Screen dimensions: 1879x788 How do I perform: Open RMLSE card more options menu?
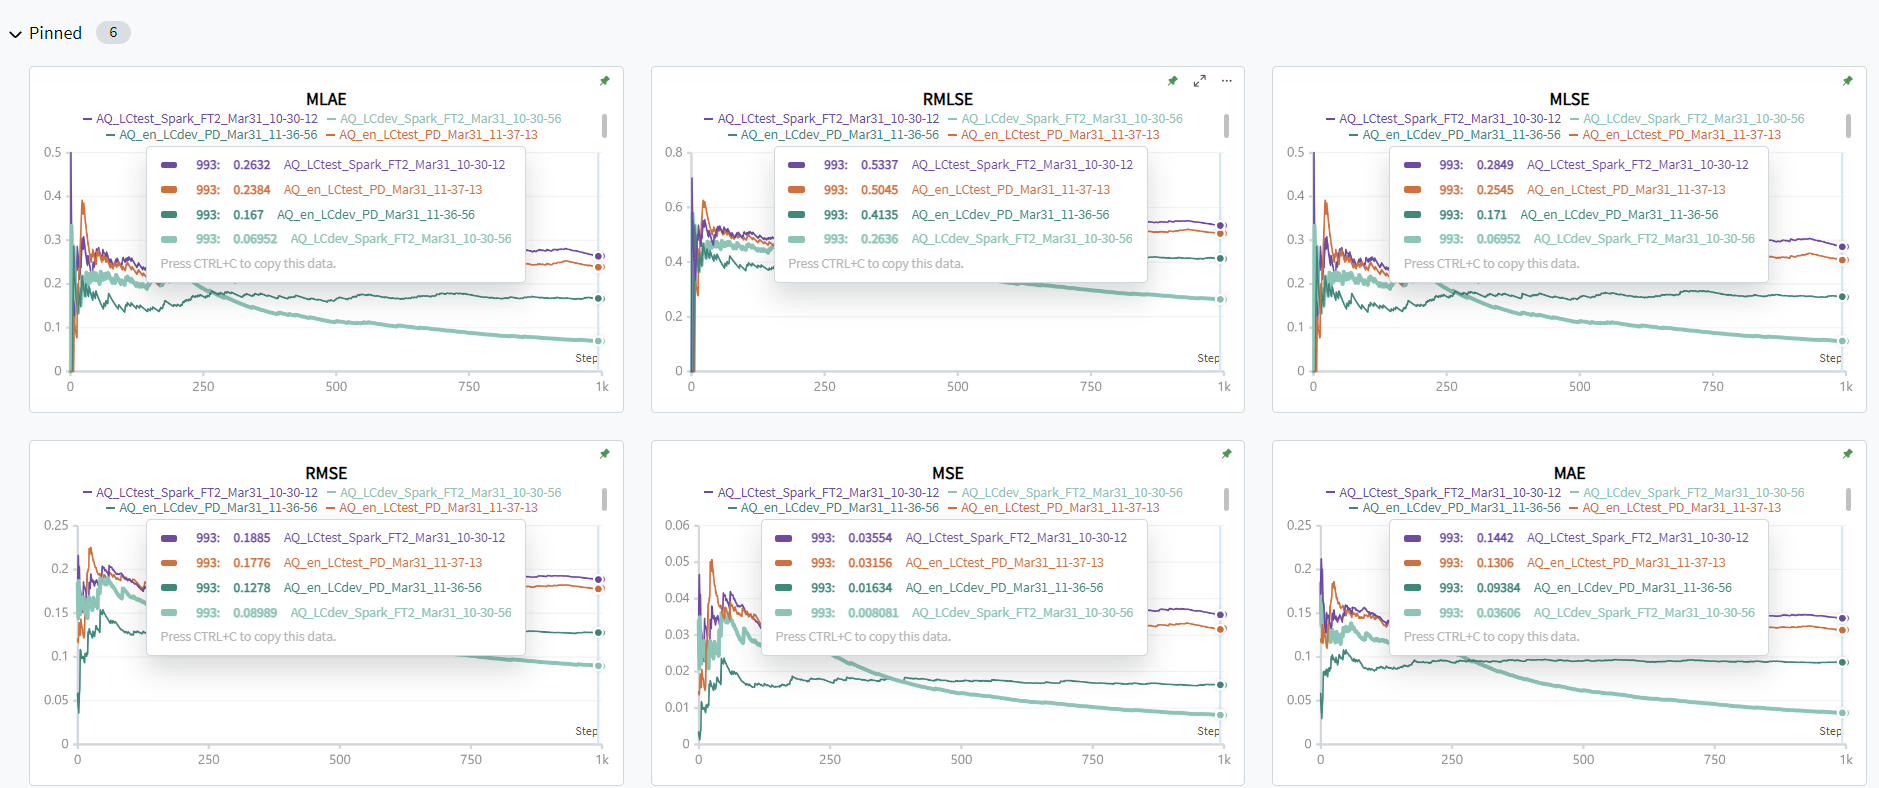1226,81
